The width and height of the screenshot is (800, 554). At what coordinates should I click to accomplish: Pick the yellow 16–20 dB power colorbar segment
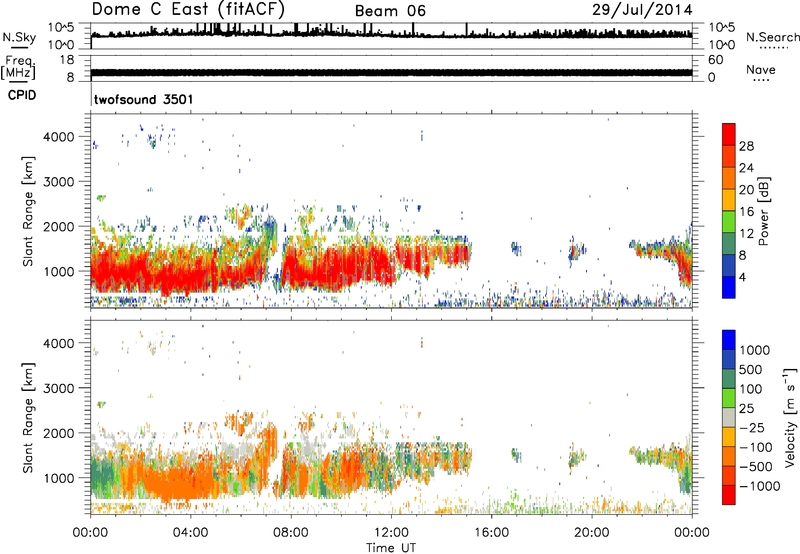coord(729,200)
